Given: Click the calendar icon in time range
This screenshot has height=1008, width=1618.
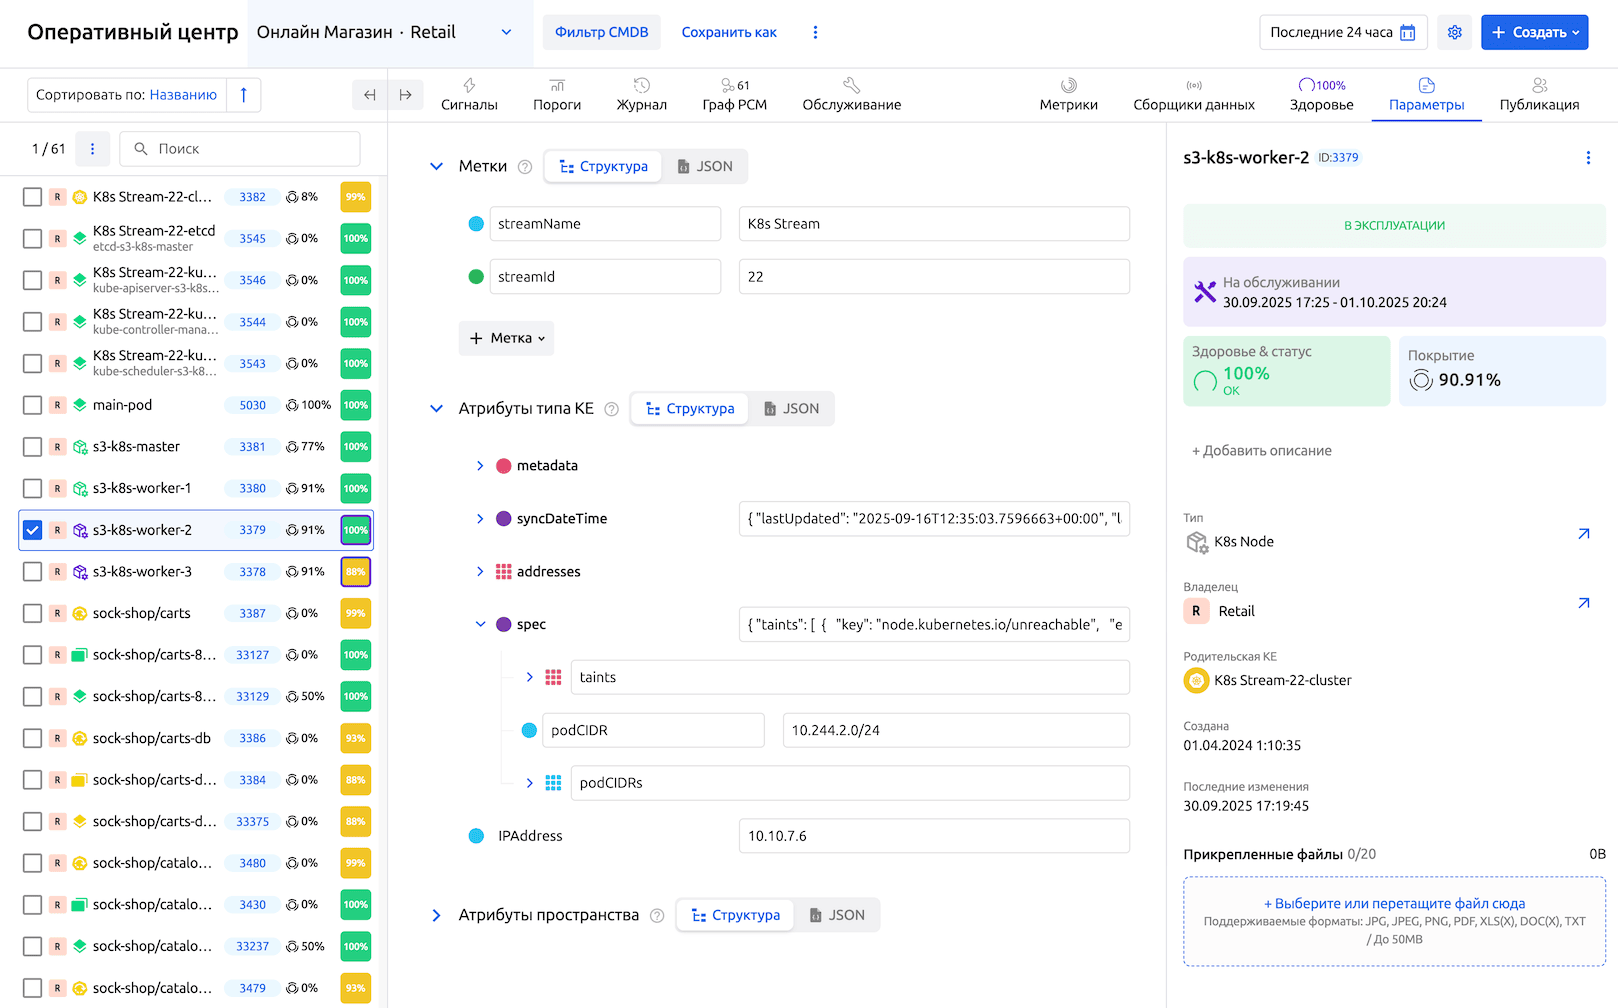Looking at the screenshot, I should (x=1408, y=32).
